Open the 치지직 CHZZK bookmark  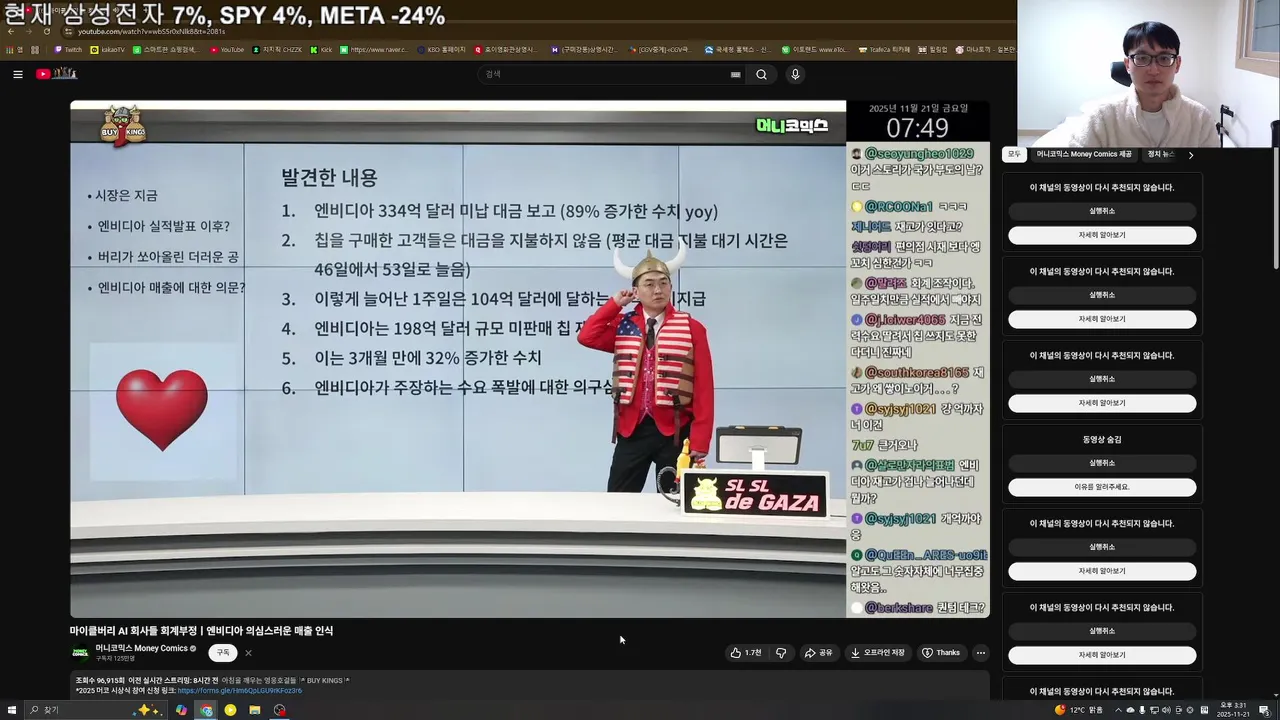278,49
